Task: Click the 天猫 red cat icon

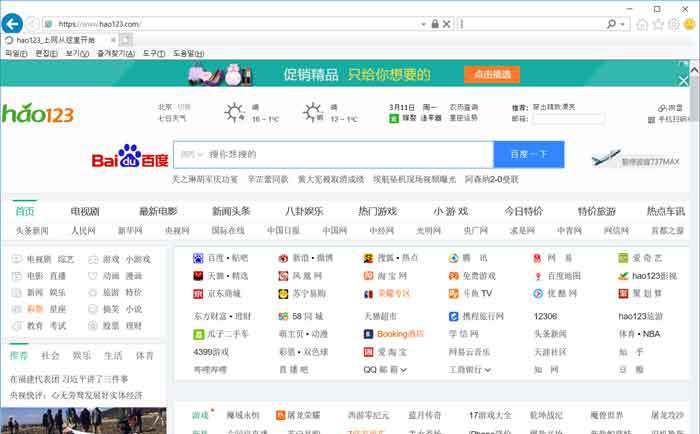Action: pos(198,276)
